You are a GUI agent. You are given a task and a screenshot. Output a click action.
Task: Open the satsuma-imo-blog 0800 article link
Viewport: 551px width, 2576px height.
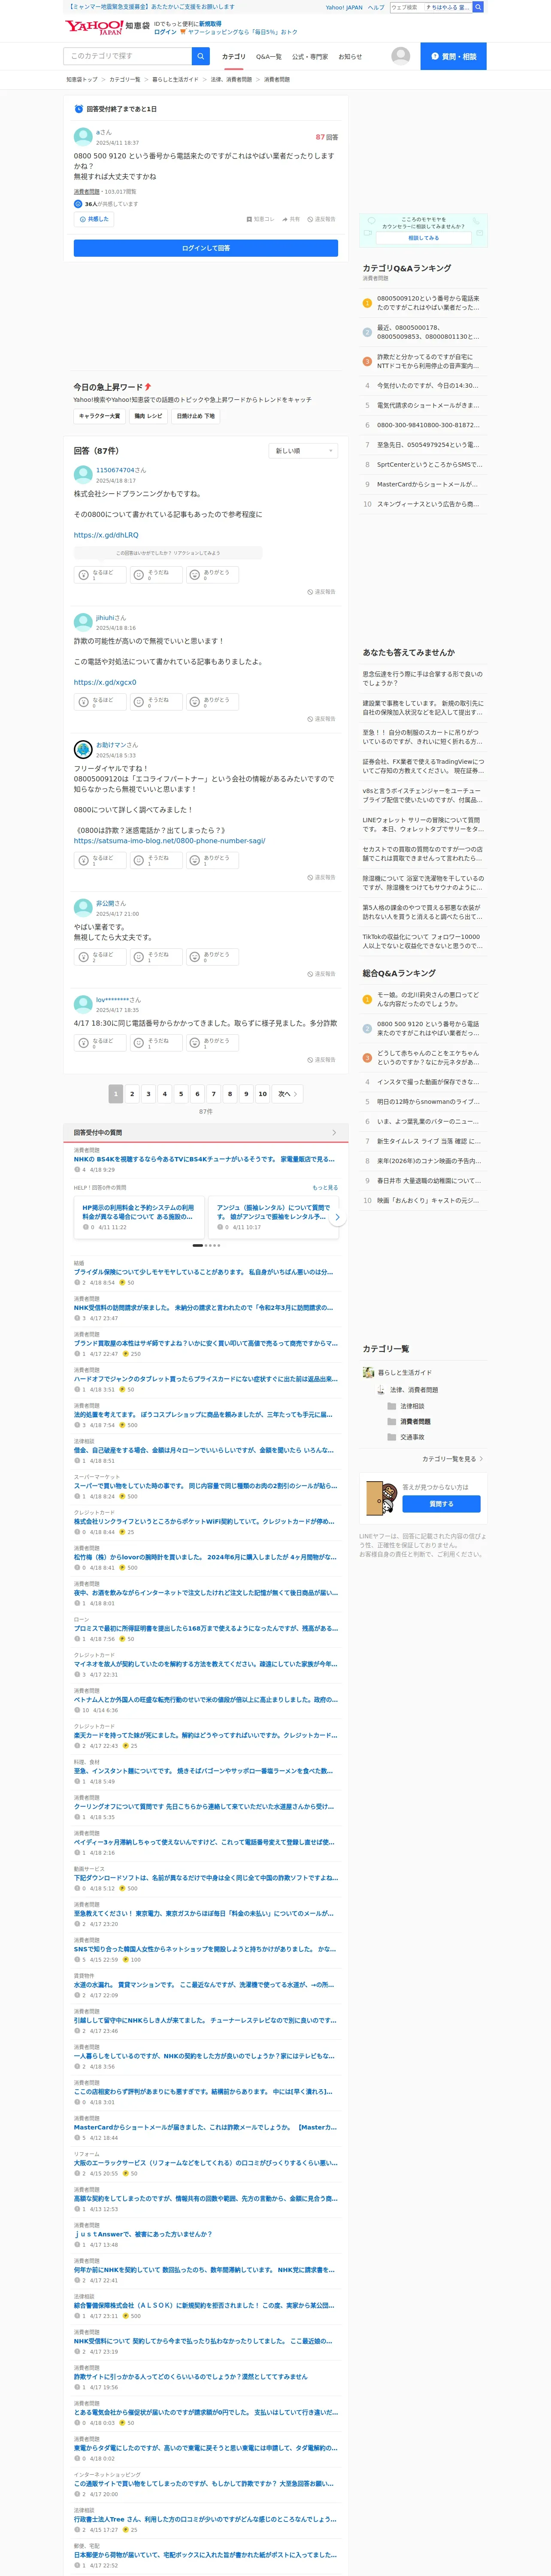click(169, 841)
